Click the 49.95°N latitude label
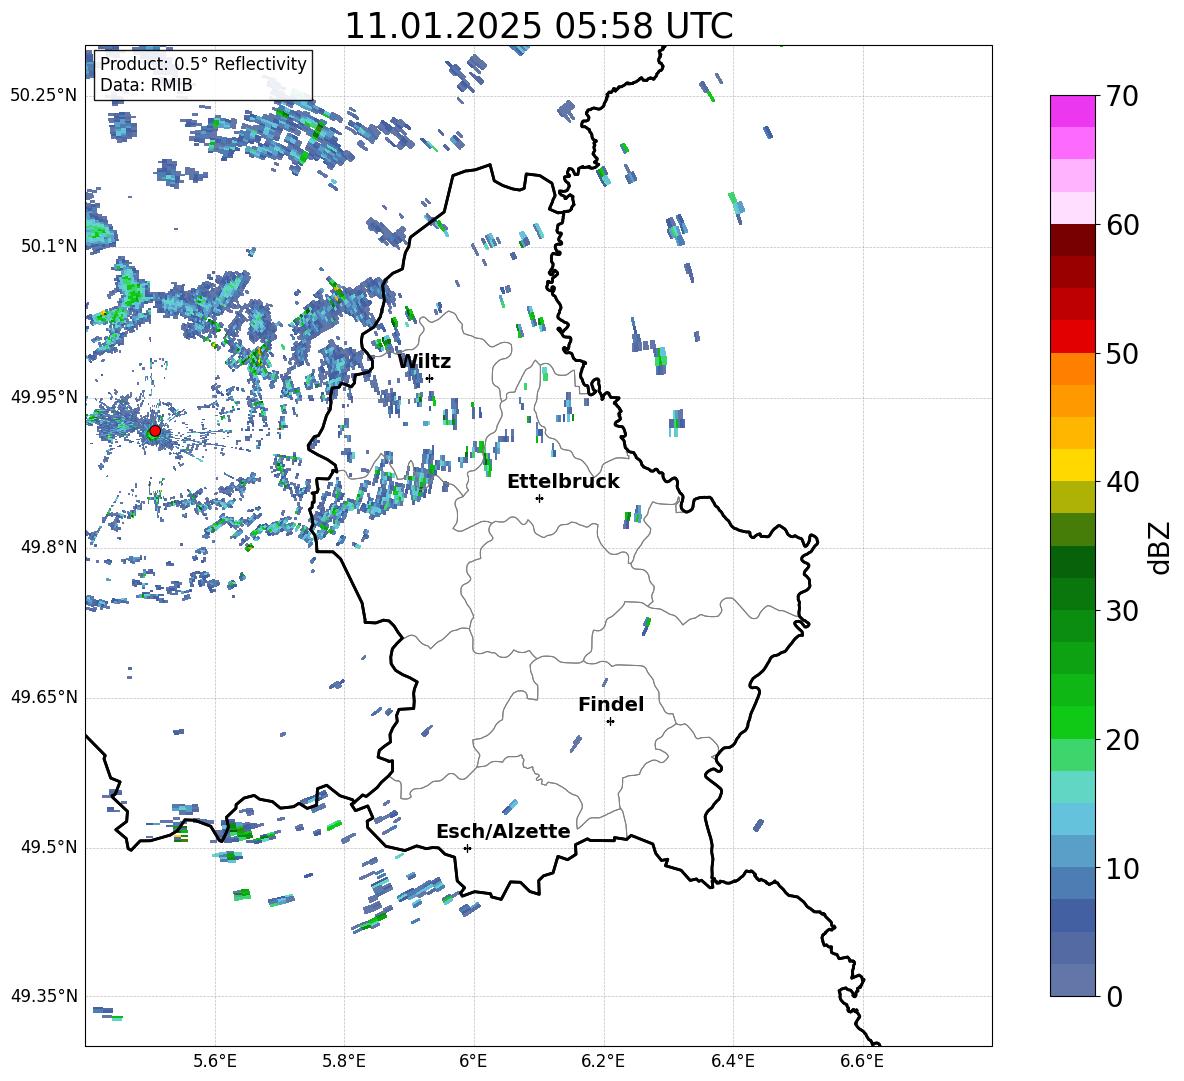 click(x=44, y=396)
